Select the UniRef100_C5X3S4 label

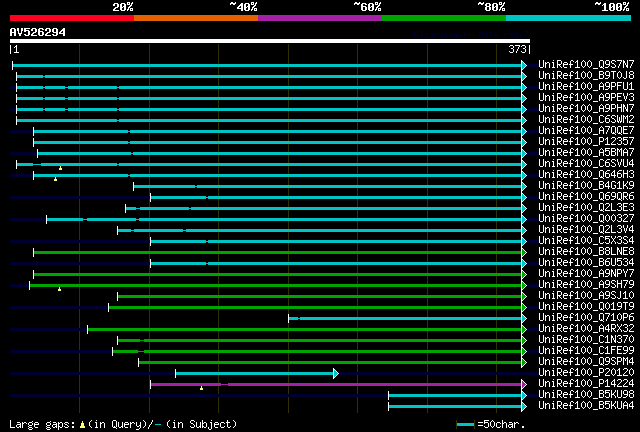586,240
